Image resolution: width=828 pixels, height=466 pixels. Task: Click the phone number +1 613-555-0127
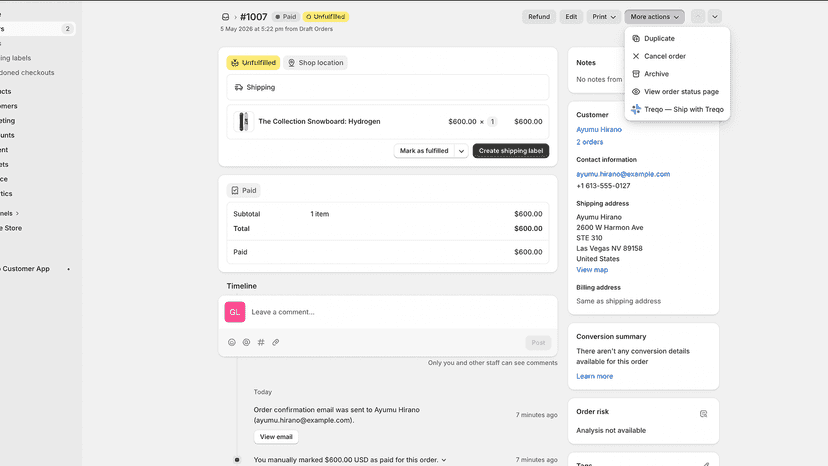pyautogui.click(x=603, y=186)
